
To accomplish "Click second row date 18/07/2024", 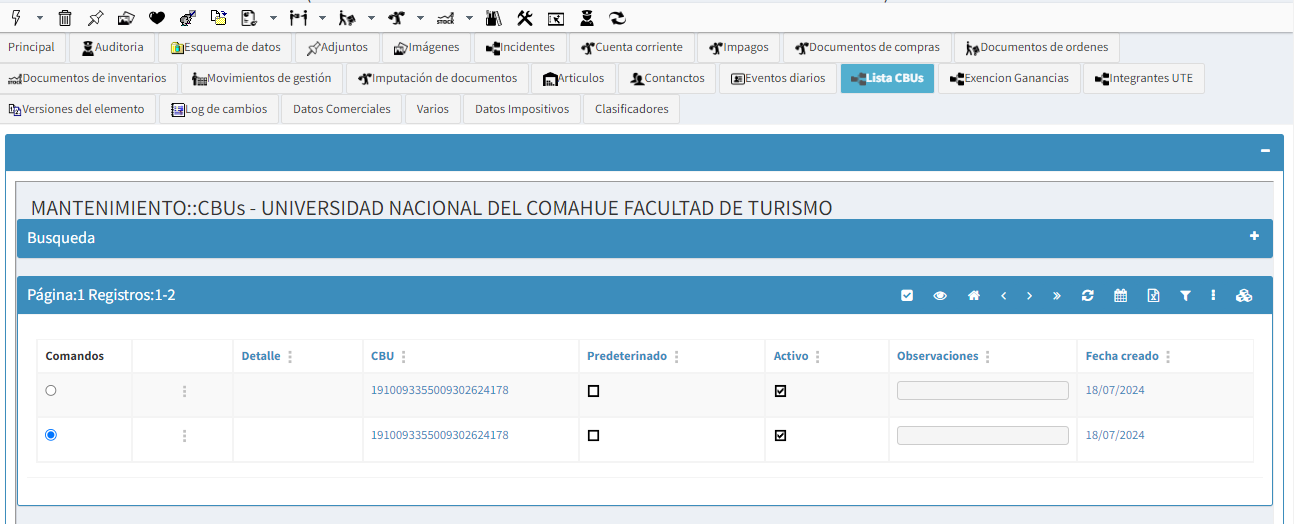I will (1115, 435).
